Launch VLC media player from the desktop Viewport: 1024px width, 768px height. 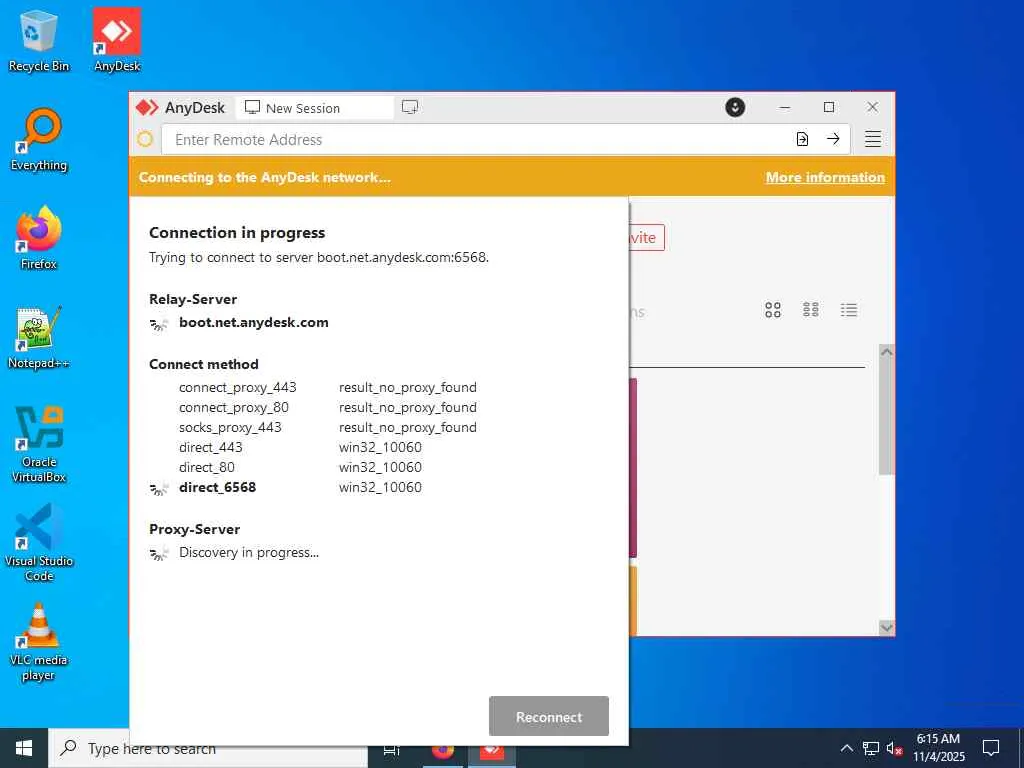pyautogui.click(x=39, y=643)
